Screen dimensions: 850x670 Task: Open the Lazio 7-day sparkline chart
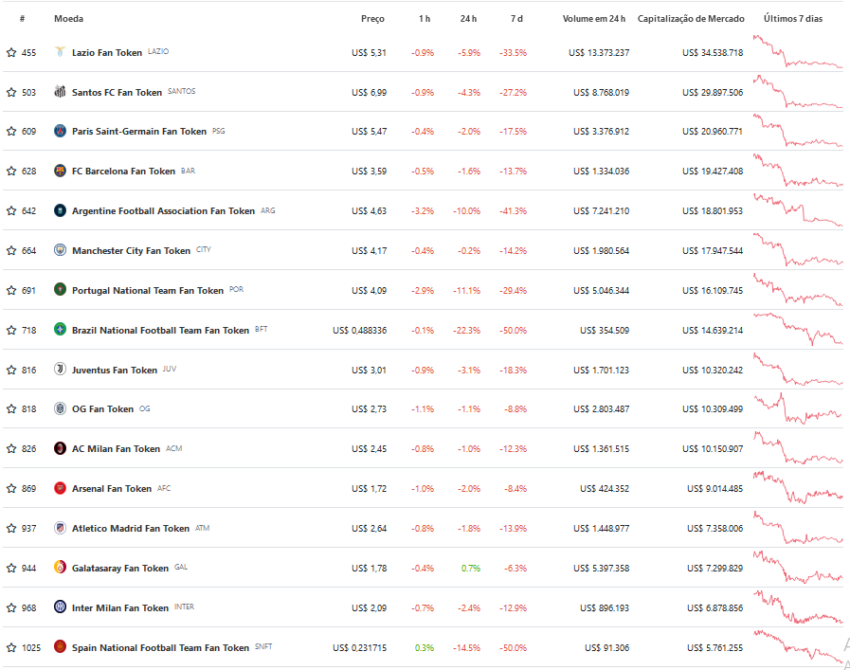click(x=797, y=51)
